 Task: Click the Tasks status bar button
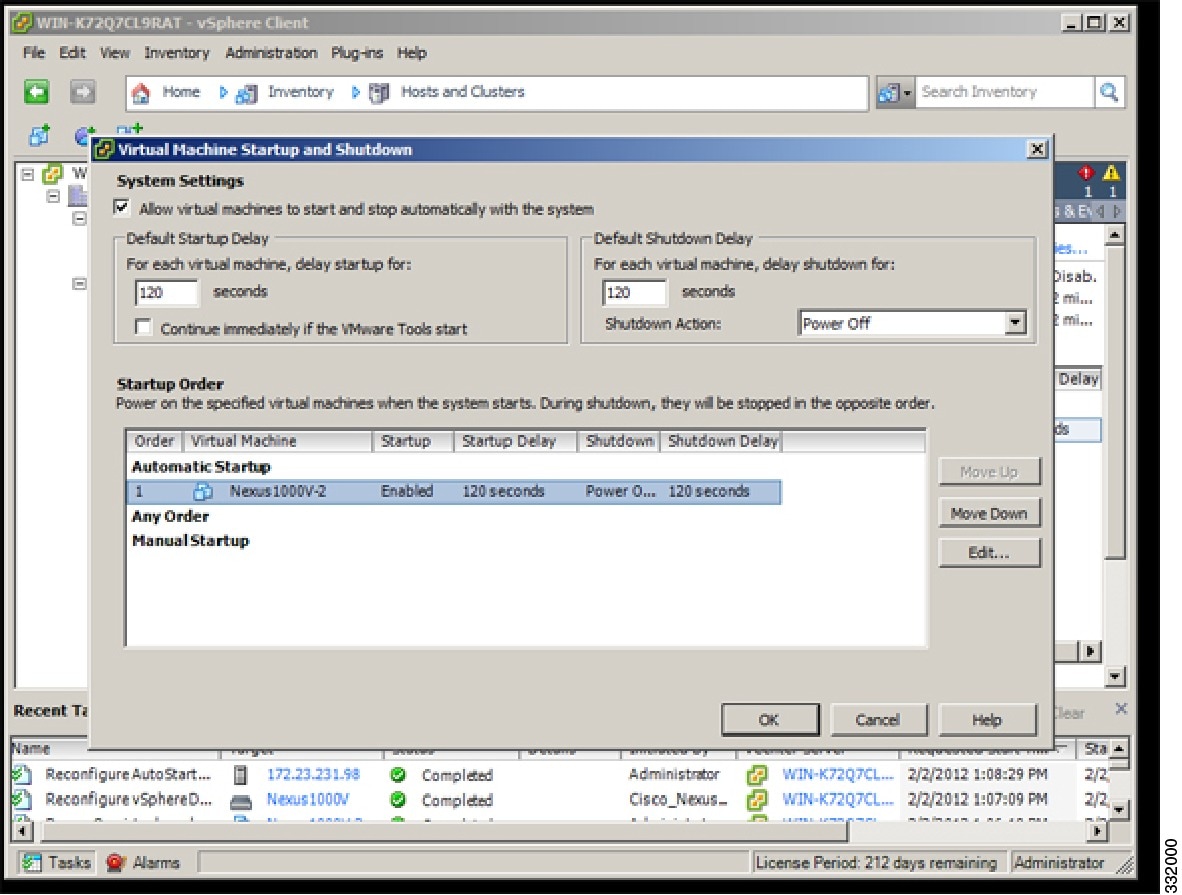click(x=57, y=862)
